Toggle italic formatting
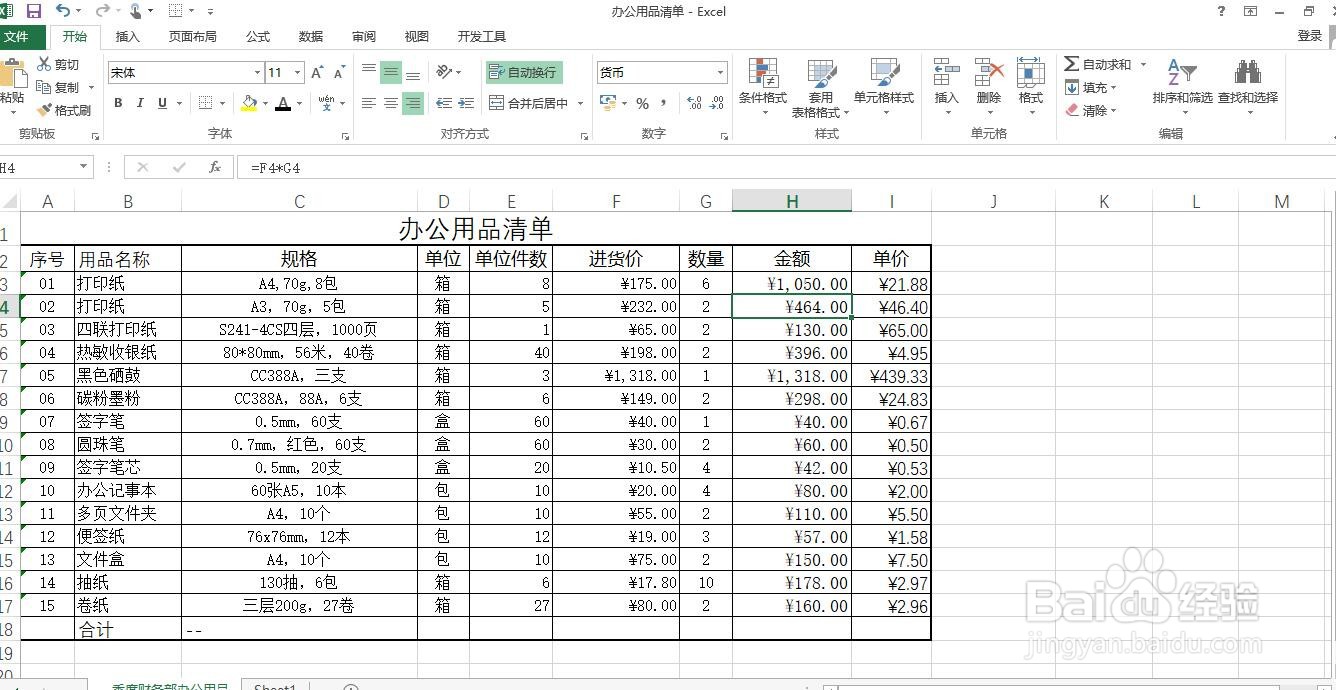This screenshot has width=1336, height=690. tap(140, 103)
